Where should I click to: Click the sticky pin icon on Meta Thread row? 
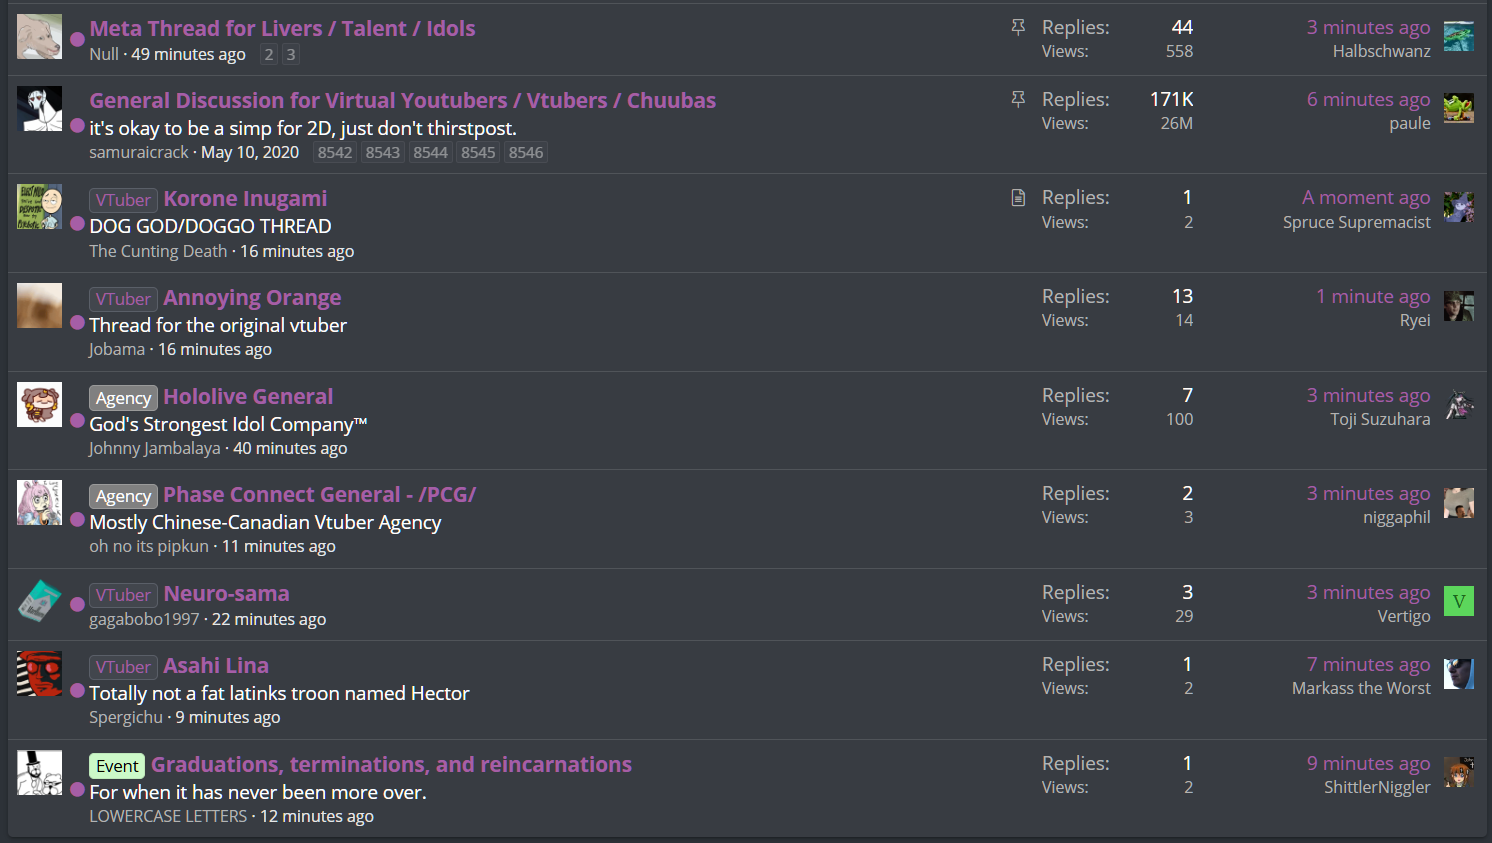[x=1018, y=28]
